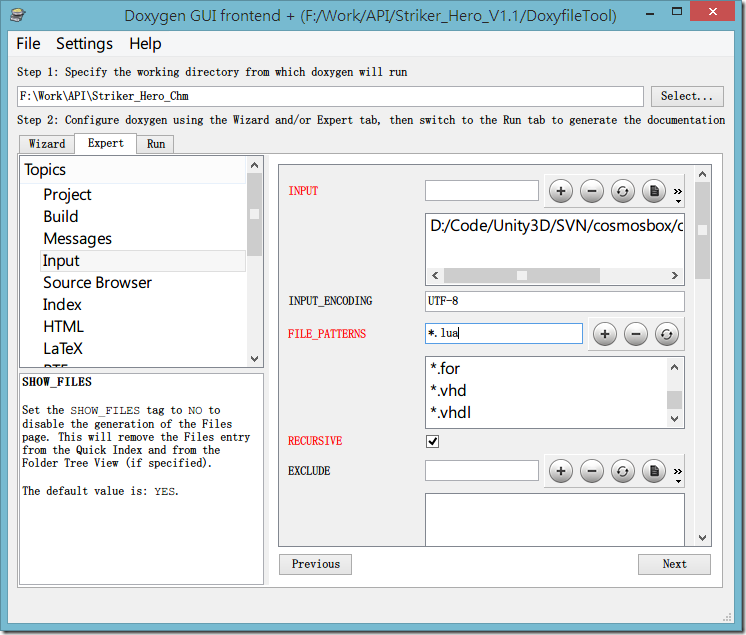
Task: Click the Topics list scrollbar thumb
Action: point(255,215)
